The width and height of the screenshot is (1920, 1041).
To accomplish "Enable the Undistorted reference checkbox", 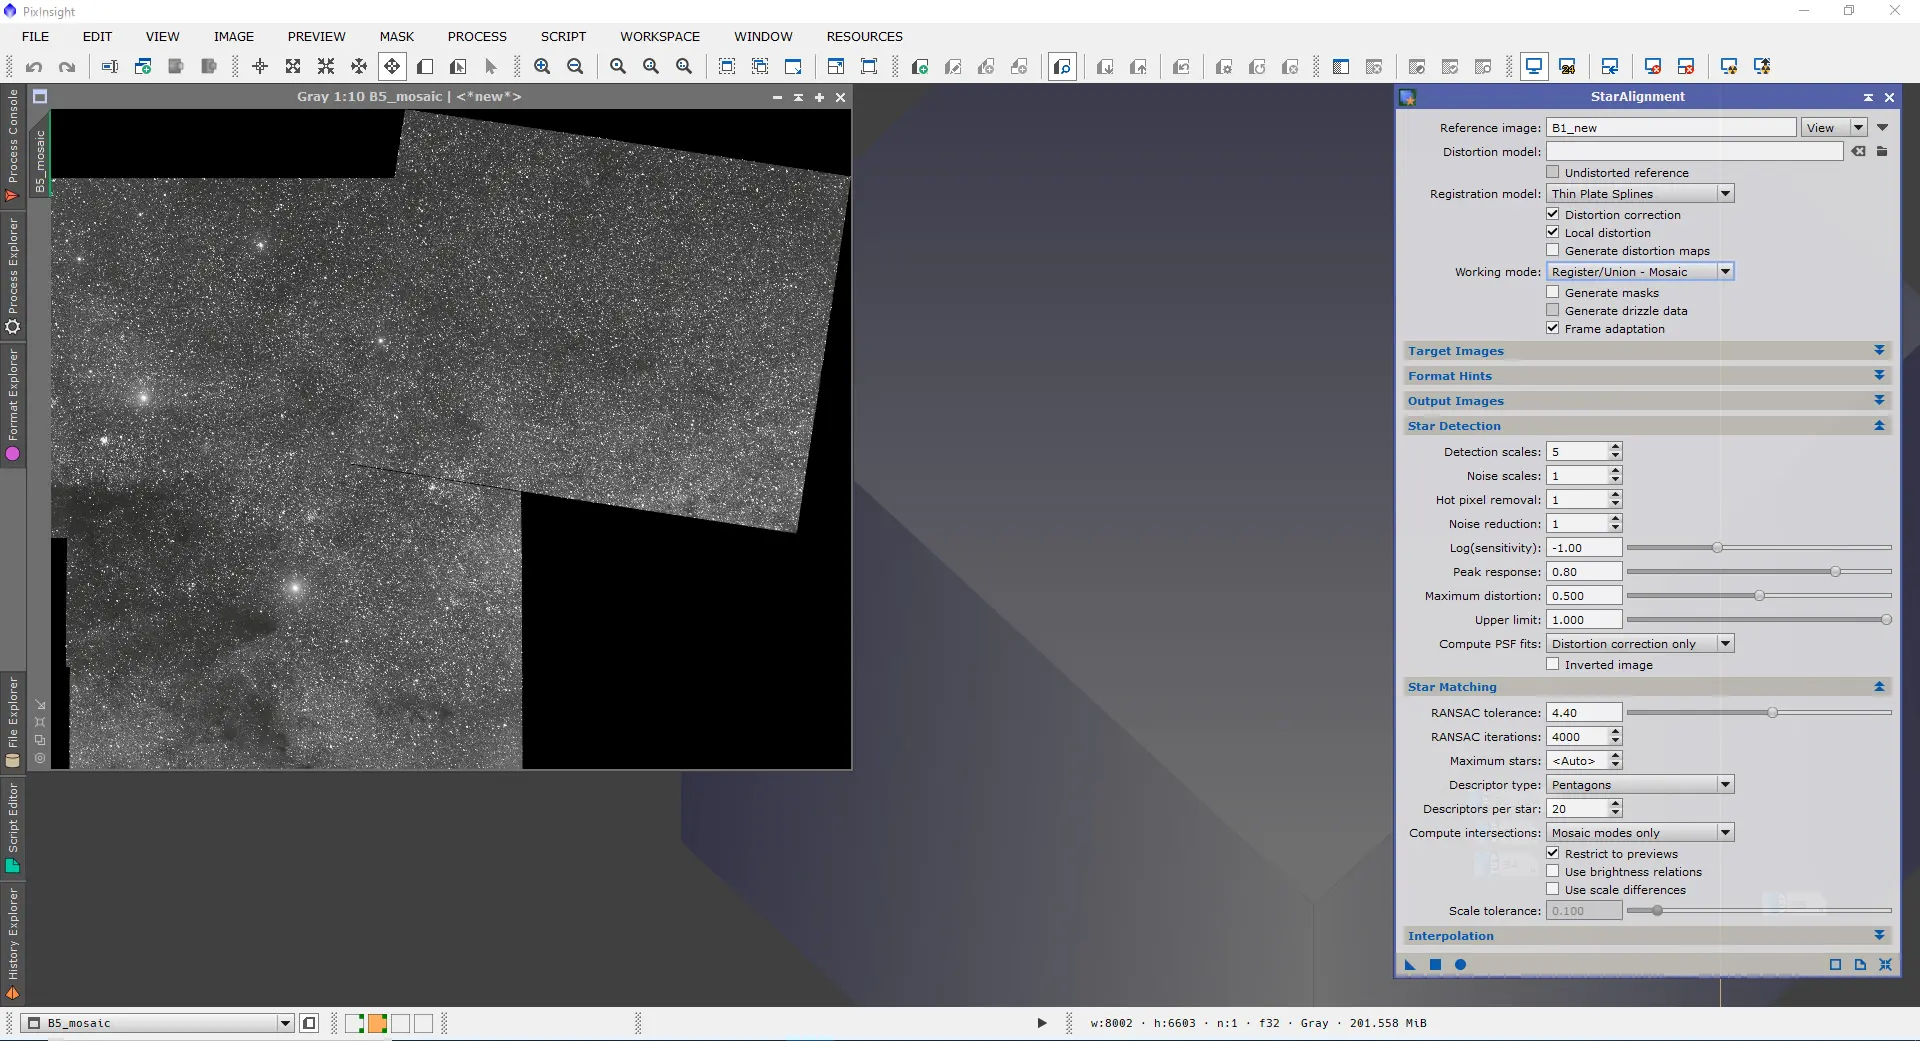I will [1553, 172].
